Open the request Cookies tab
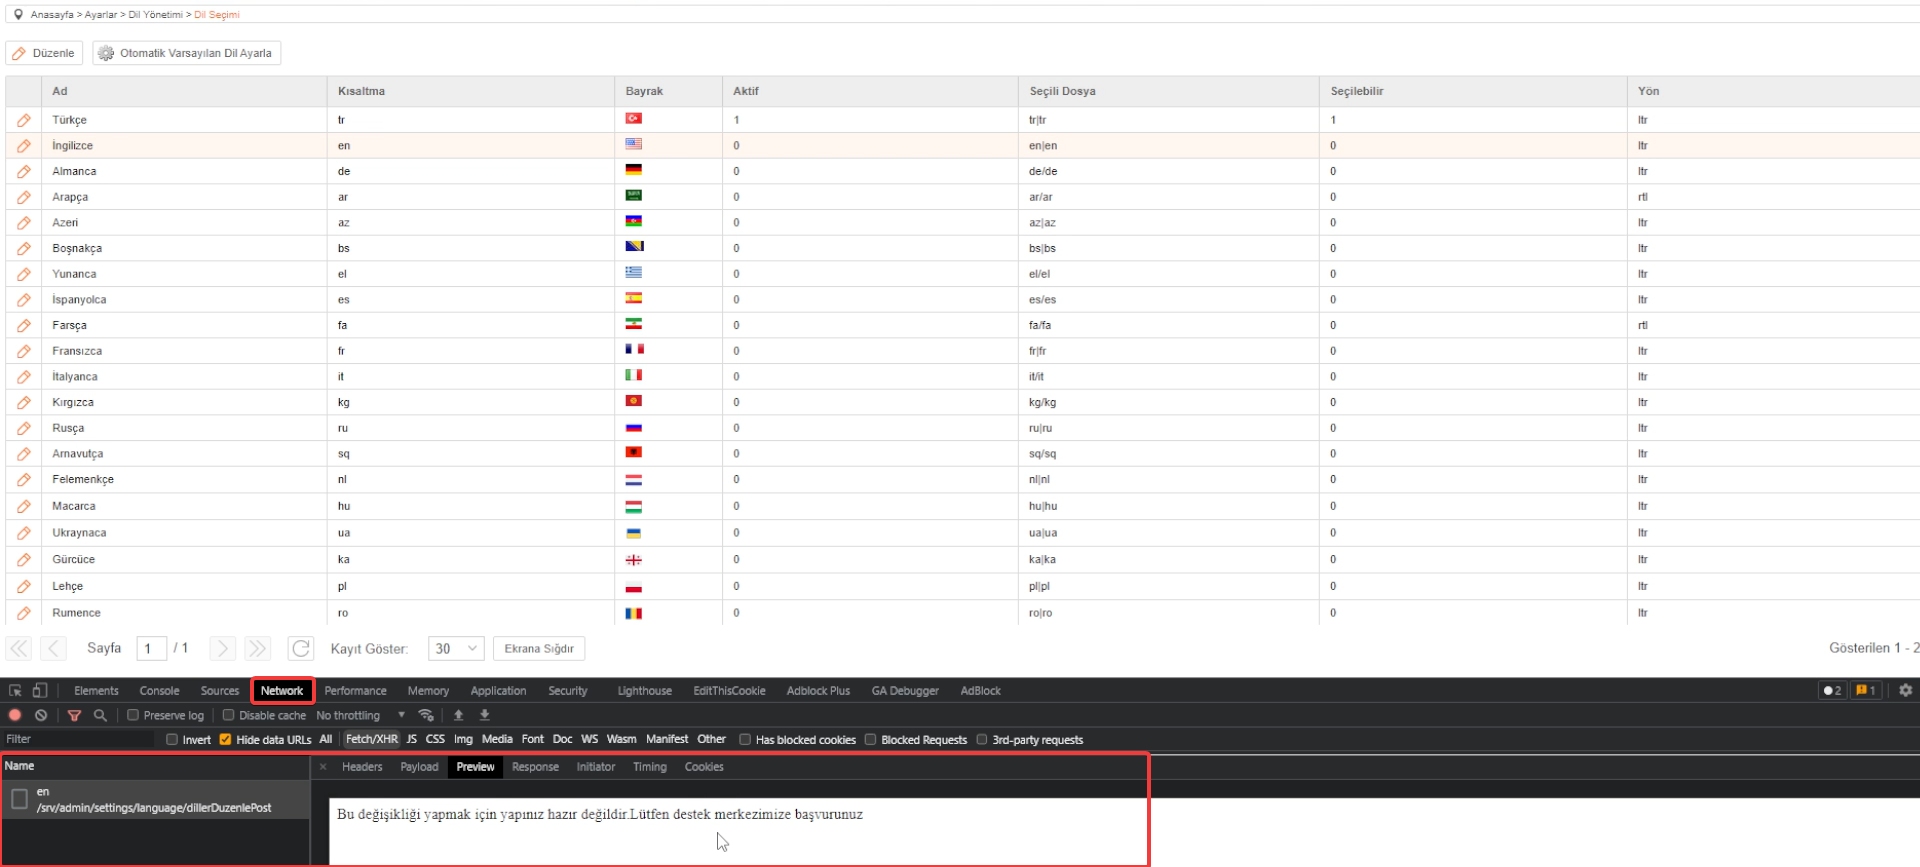Screen dimensions: 1920x867 coord(704,767)
